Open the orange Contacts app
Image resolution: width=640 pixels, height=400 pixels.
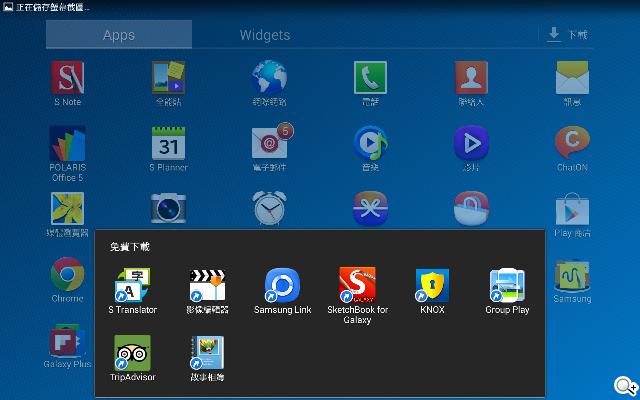471,78
